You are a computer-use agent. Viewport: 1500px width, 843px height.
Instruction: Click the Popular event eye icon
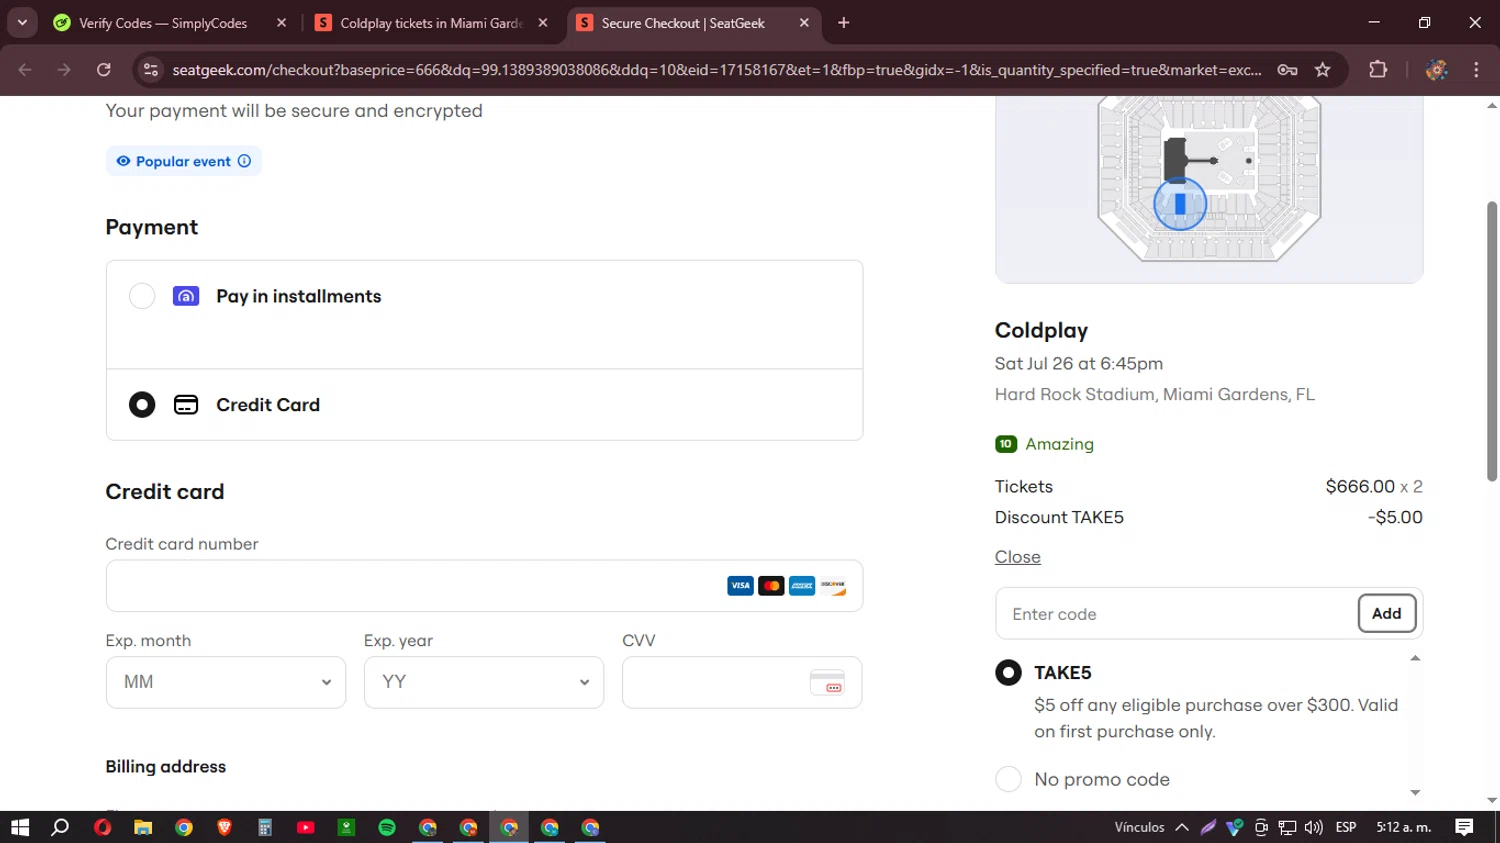[123, 161]
